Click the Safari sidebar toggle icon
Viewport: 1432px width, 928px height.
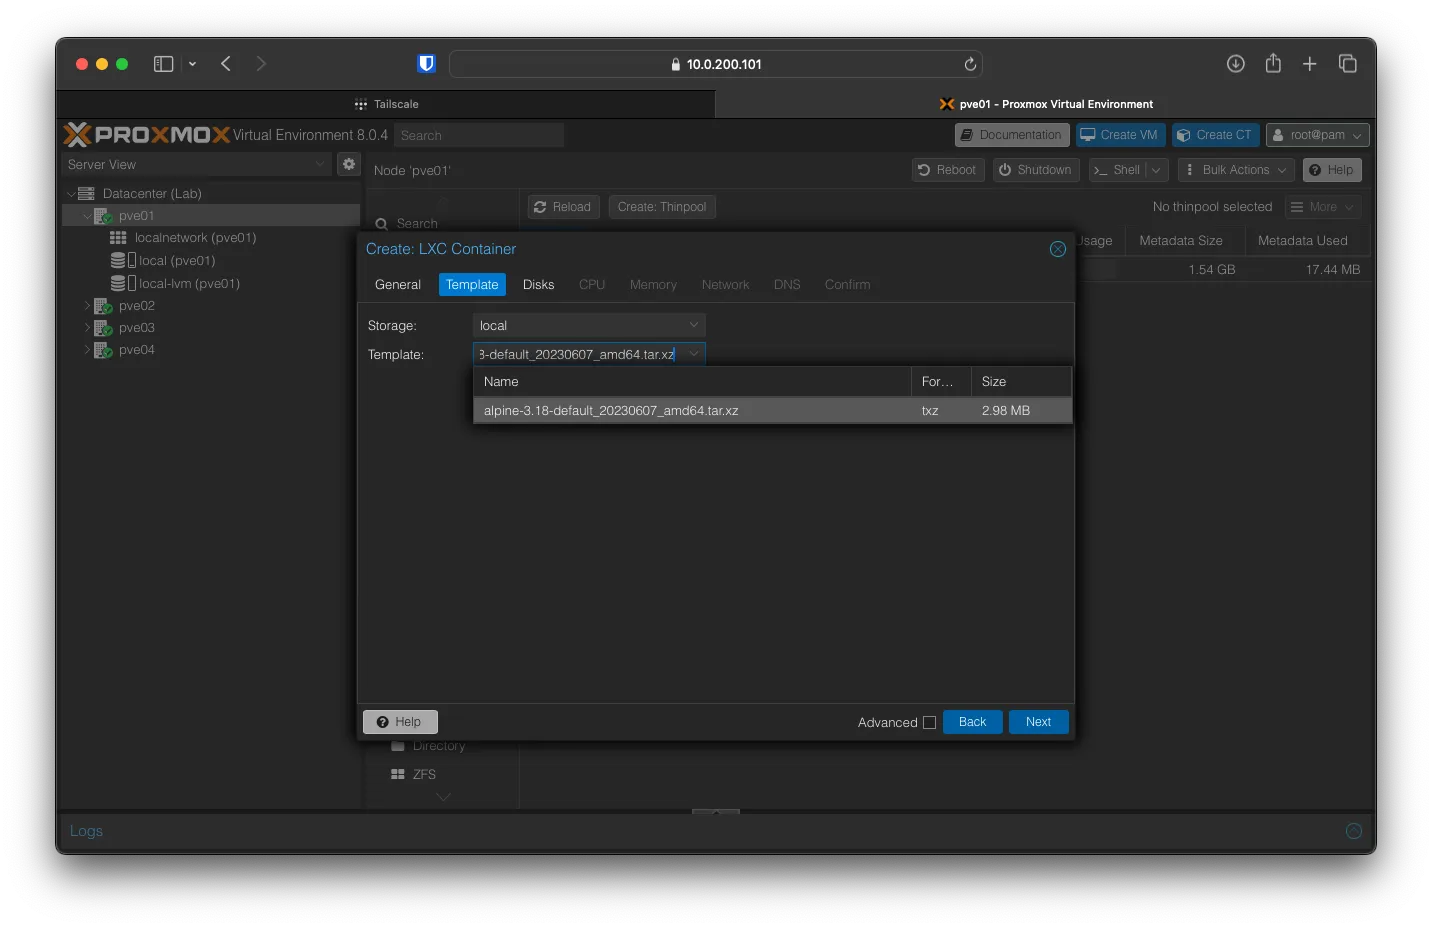[x=163, y=64]
